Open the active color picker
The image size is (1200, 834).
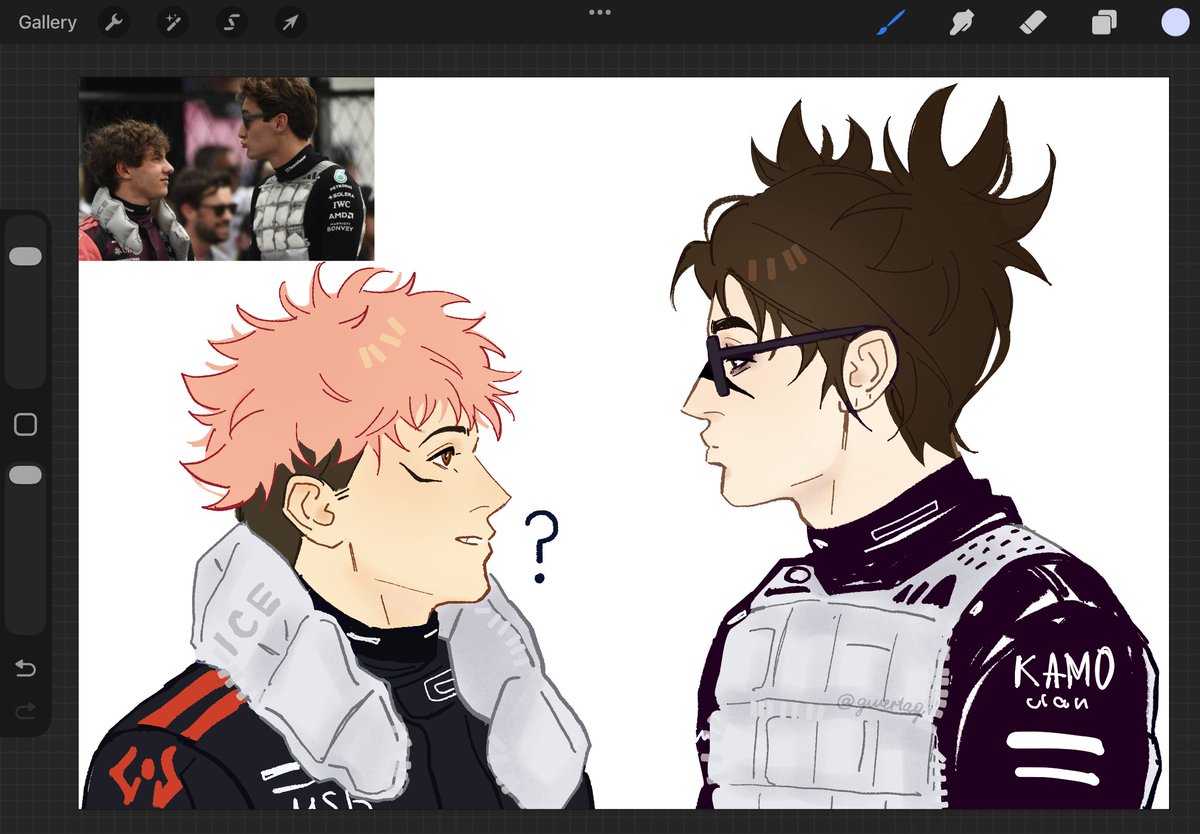point(1175,22)
